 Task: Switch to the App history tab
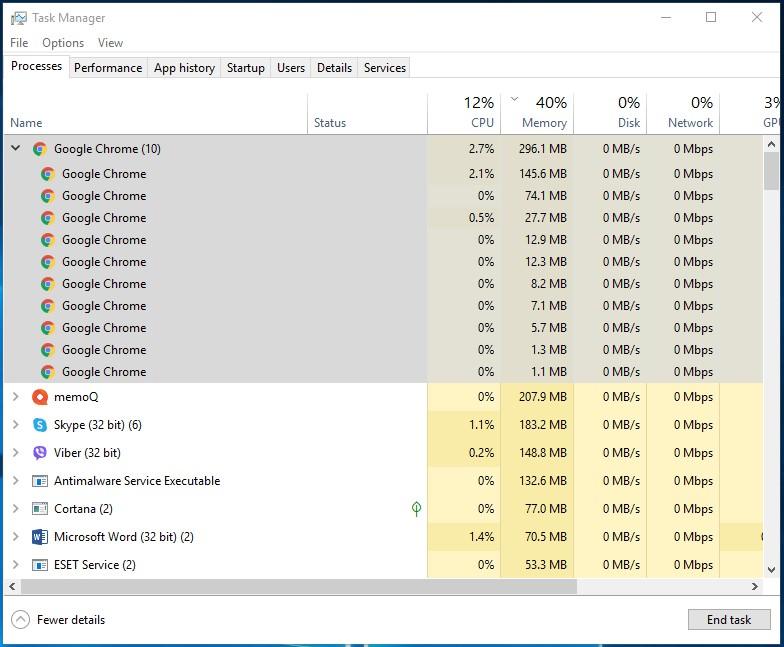click(x=184, y=68)
